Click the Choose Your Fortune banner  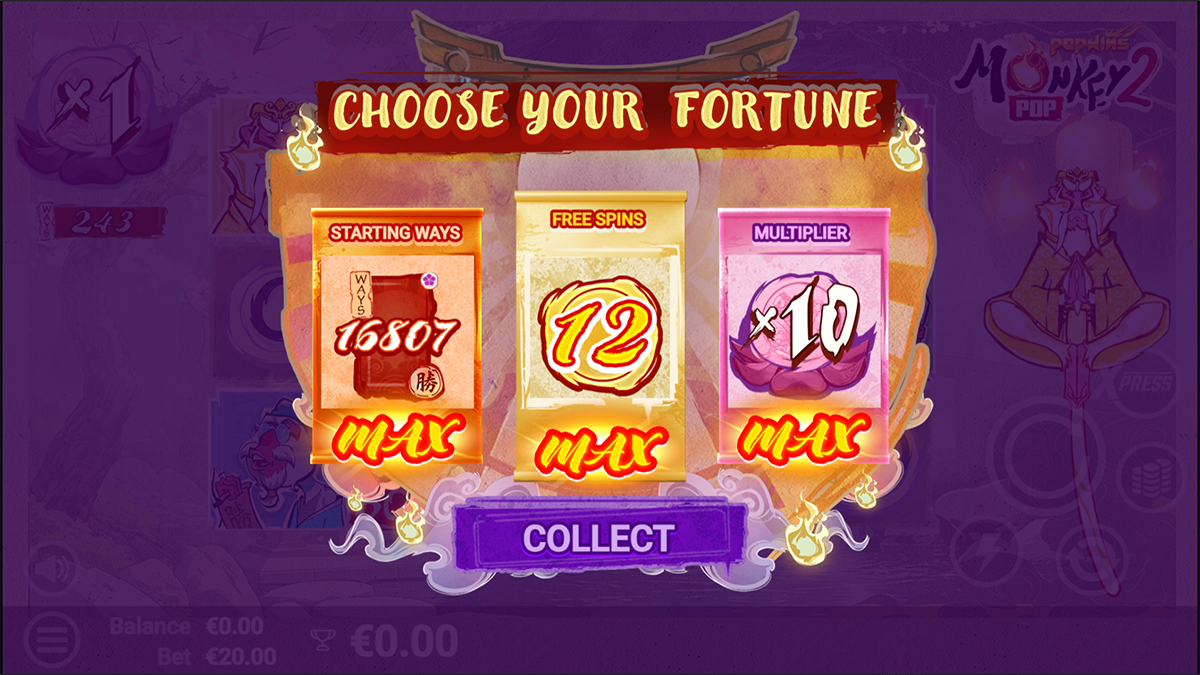606,110
